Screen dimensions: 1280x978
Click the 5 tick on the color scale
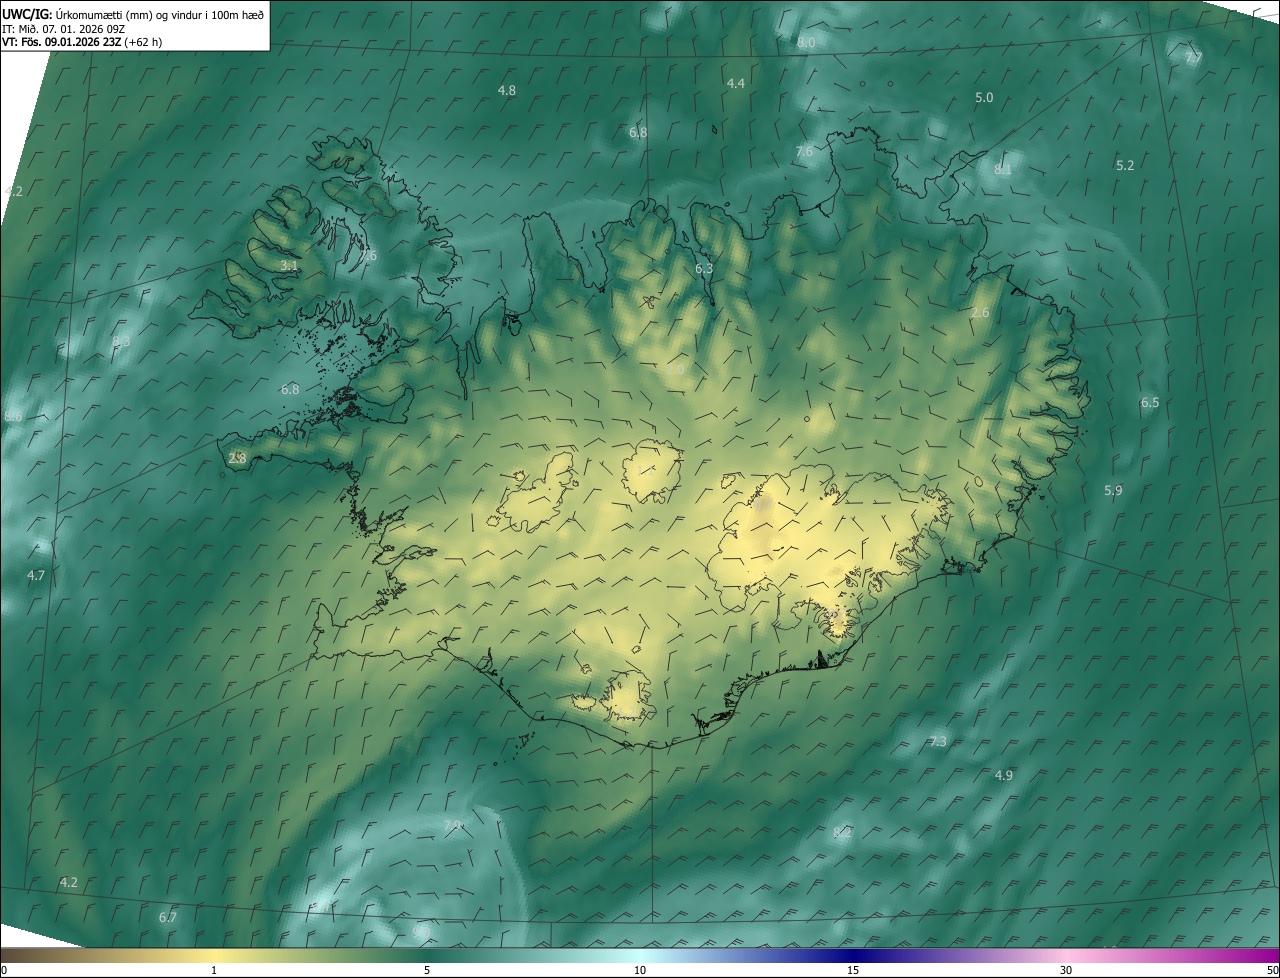click(x=427, y=970)
